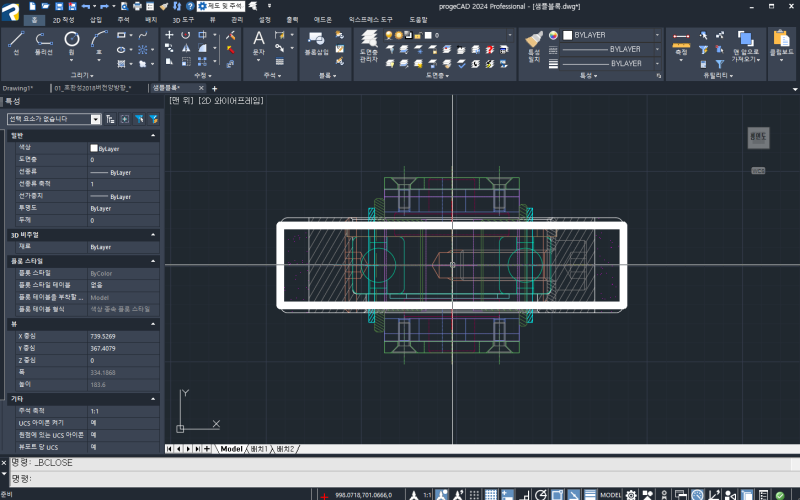Toggle object snap tracking in status bar

tap(574, 494)
